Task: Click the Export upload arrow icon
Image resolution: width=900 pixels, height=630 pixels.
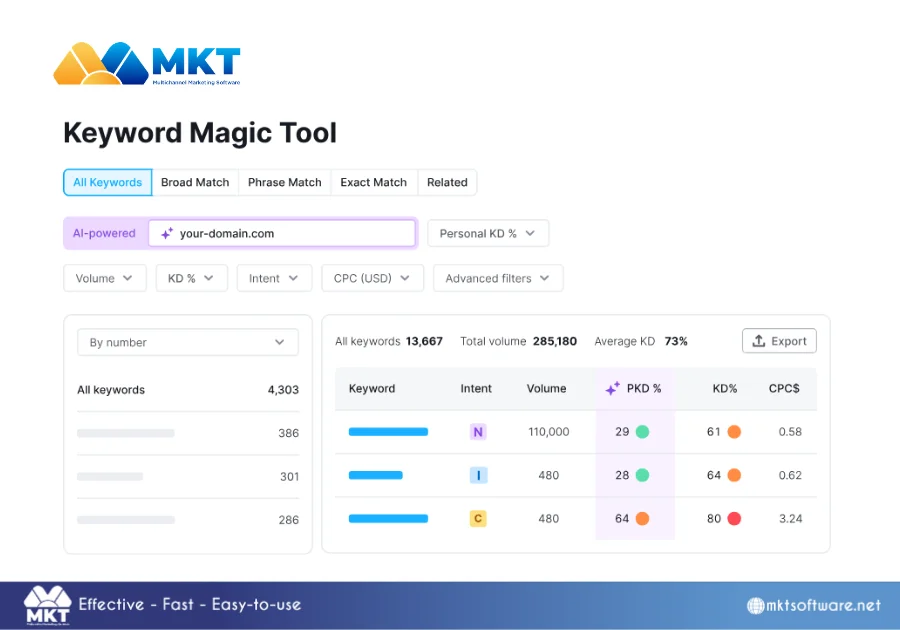Action: 759,341
